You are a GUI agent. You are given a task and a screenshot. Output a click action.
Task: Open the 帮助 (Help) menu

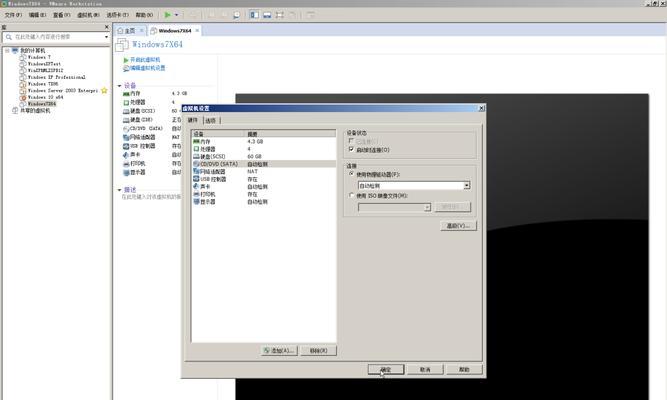[x=144, y=15]
